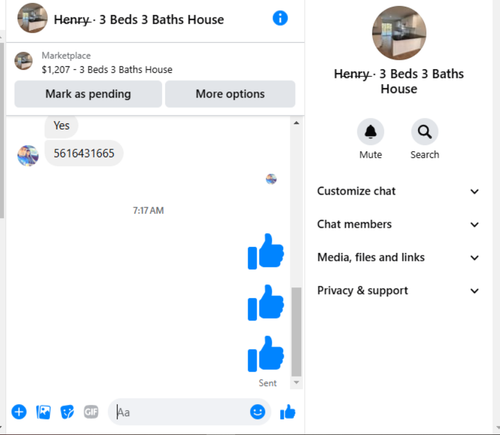
Task: Open the GIF picker
Action: tap(91, 412)
